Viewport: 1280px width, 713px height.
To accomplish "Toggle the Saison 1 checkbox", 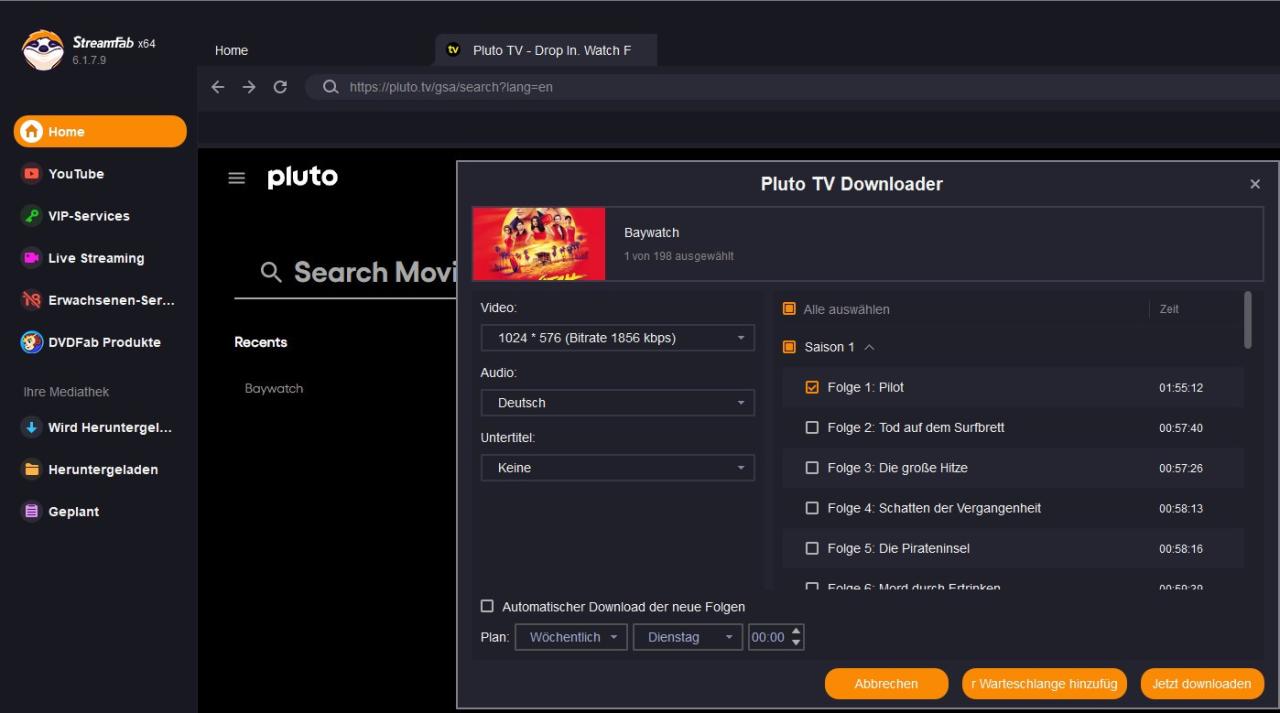I will (x=789, y=347).
